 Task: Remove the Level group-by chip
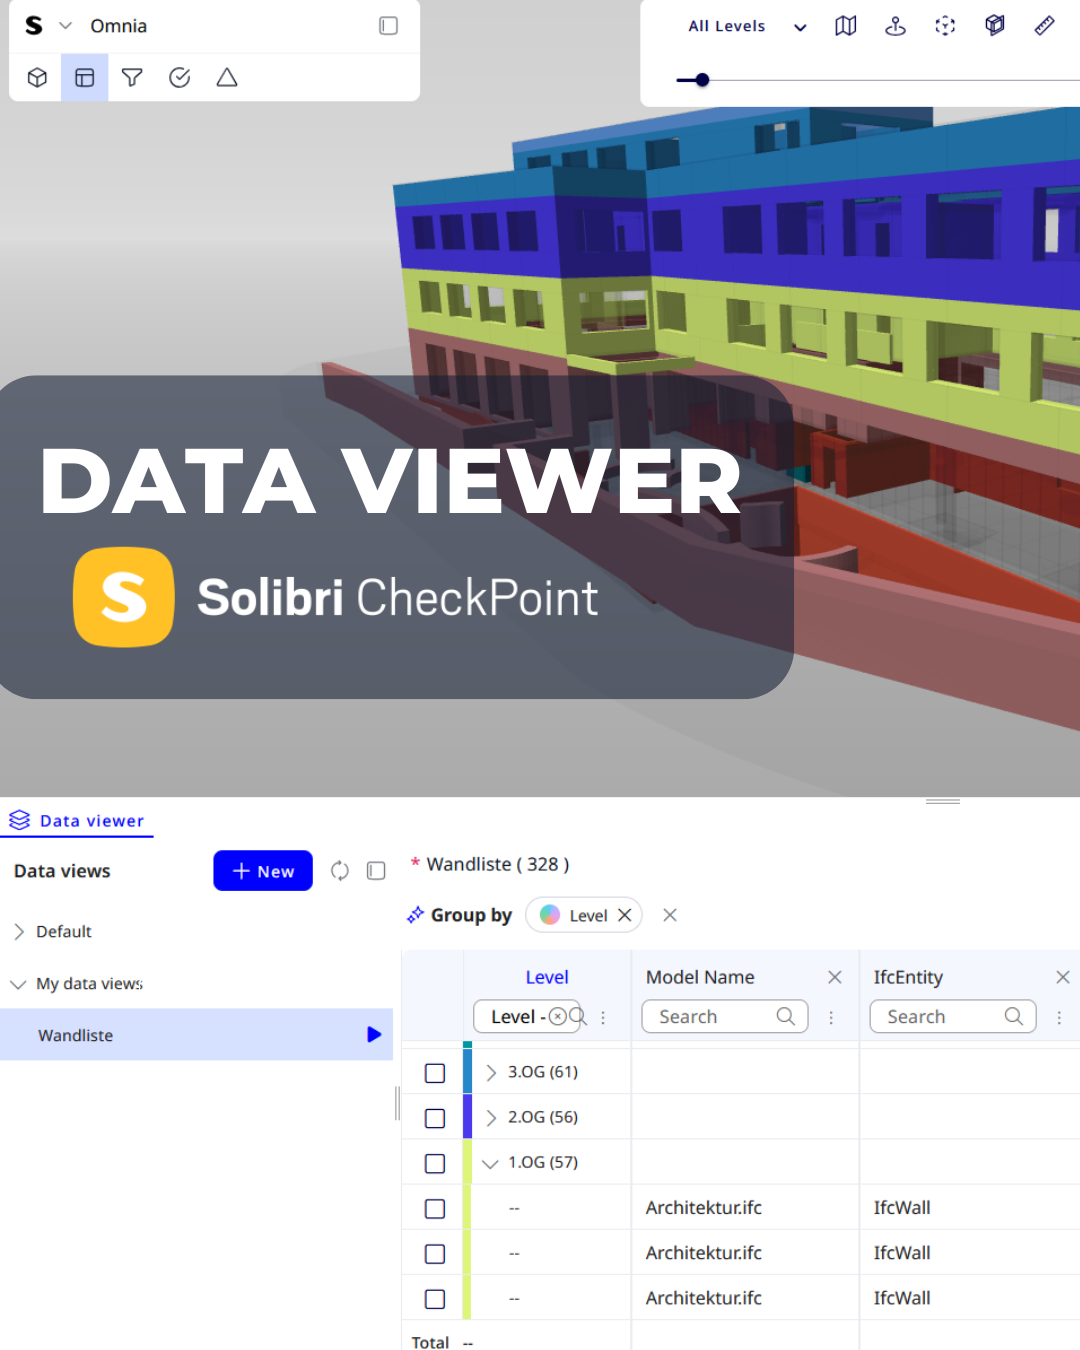coord(625,915)
